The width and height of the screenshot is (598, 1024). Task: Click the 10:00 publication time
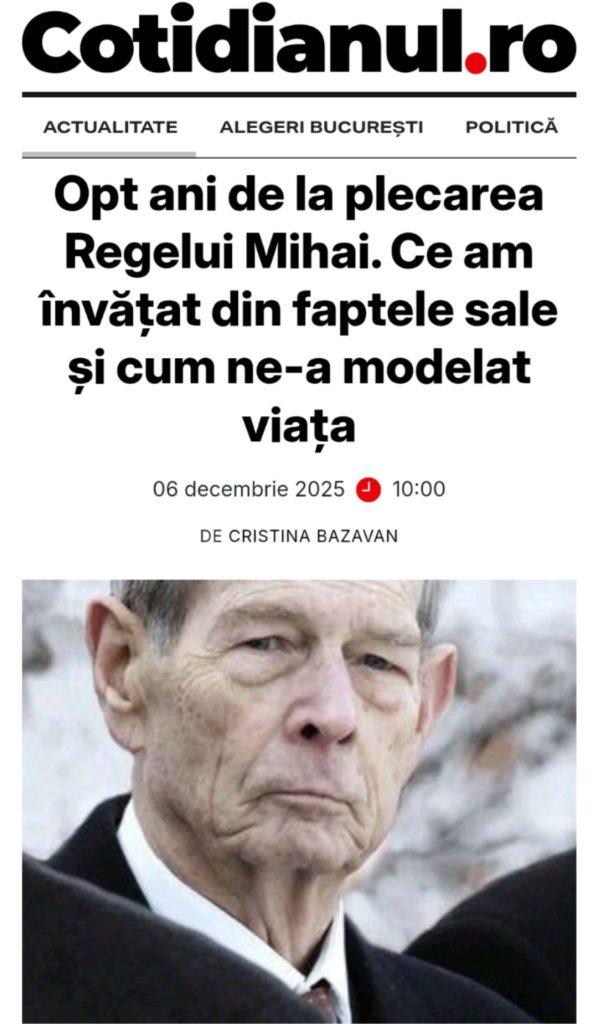pos(418,489)
